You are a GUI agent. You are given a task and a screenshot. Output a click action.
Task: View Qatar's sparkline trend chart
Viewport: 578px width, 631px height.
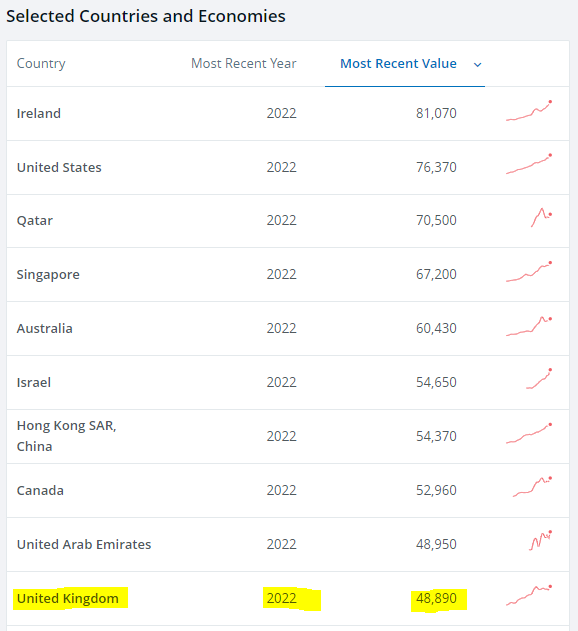[x=541, y=218]
